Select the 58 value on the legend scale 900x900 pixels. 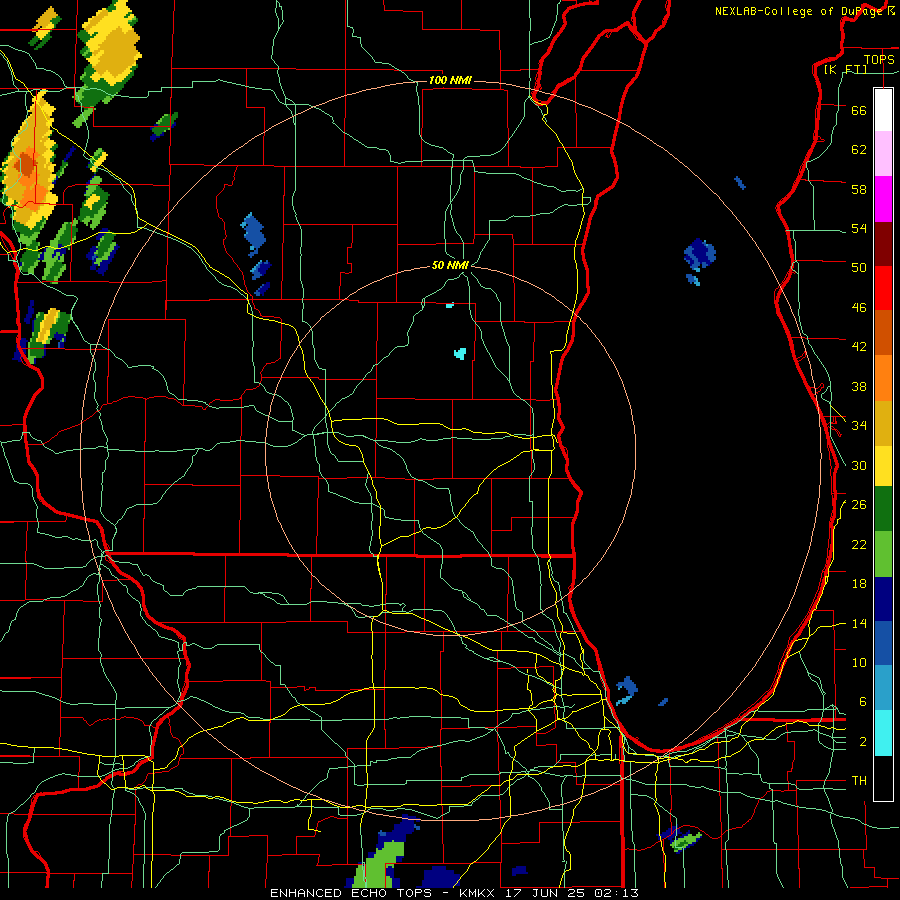(859, 189)
